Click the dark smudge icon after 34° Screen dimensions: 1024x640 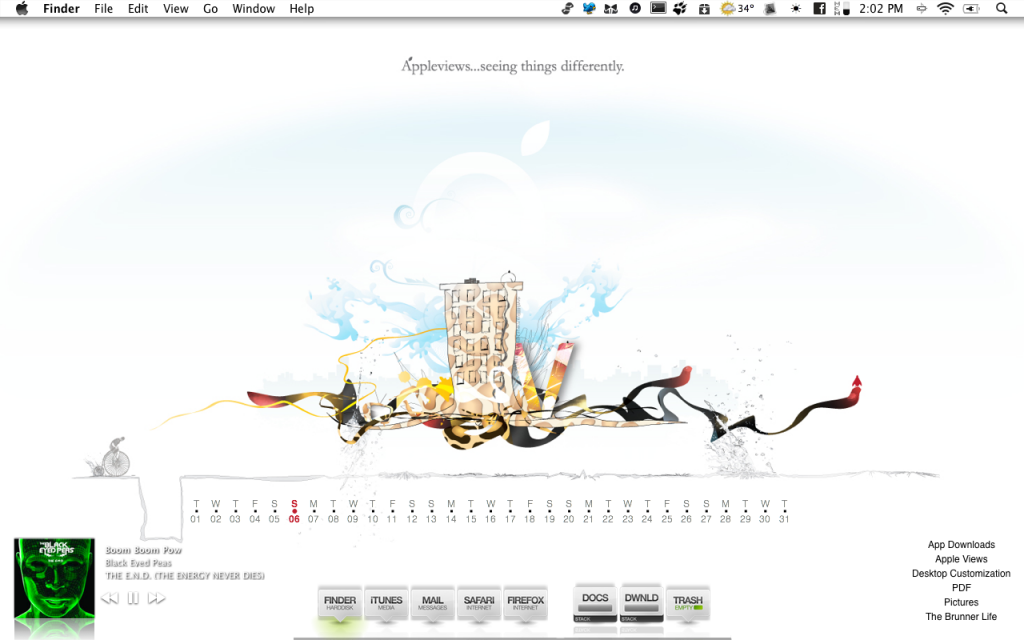coord(771,8)
